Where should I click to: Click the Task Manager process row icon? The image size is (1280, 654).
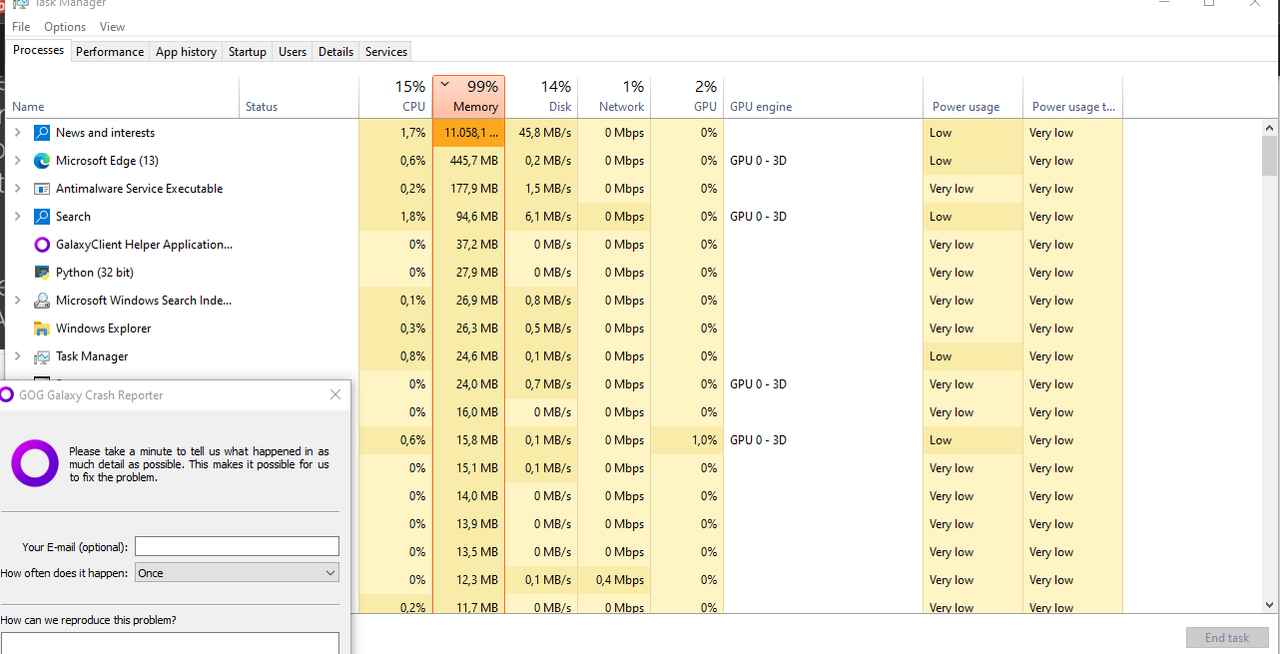[x=42, y=357]
